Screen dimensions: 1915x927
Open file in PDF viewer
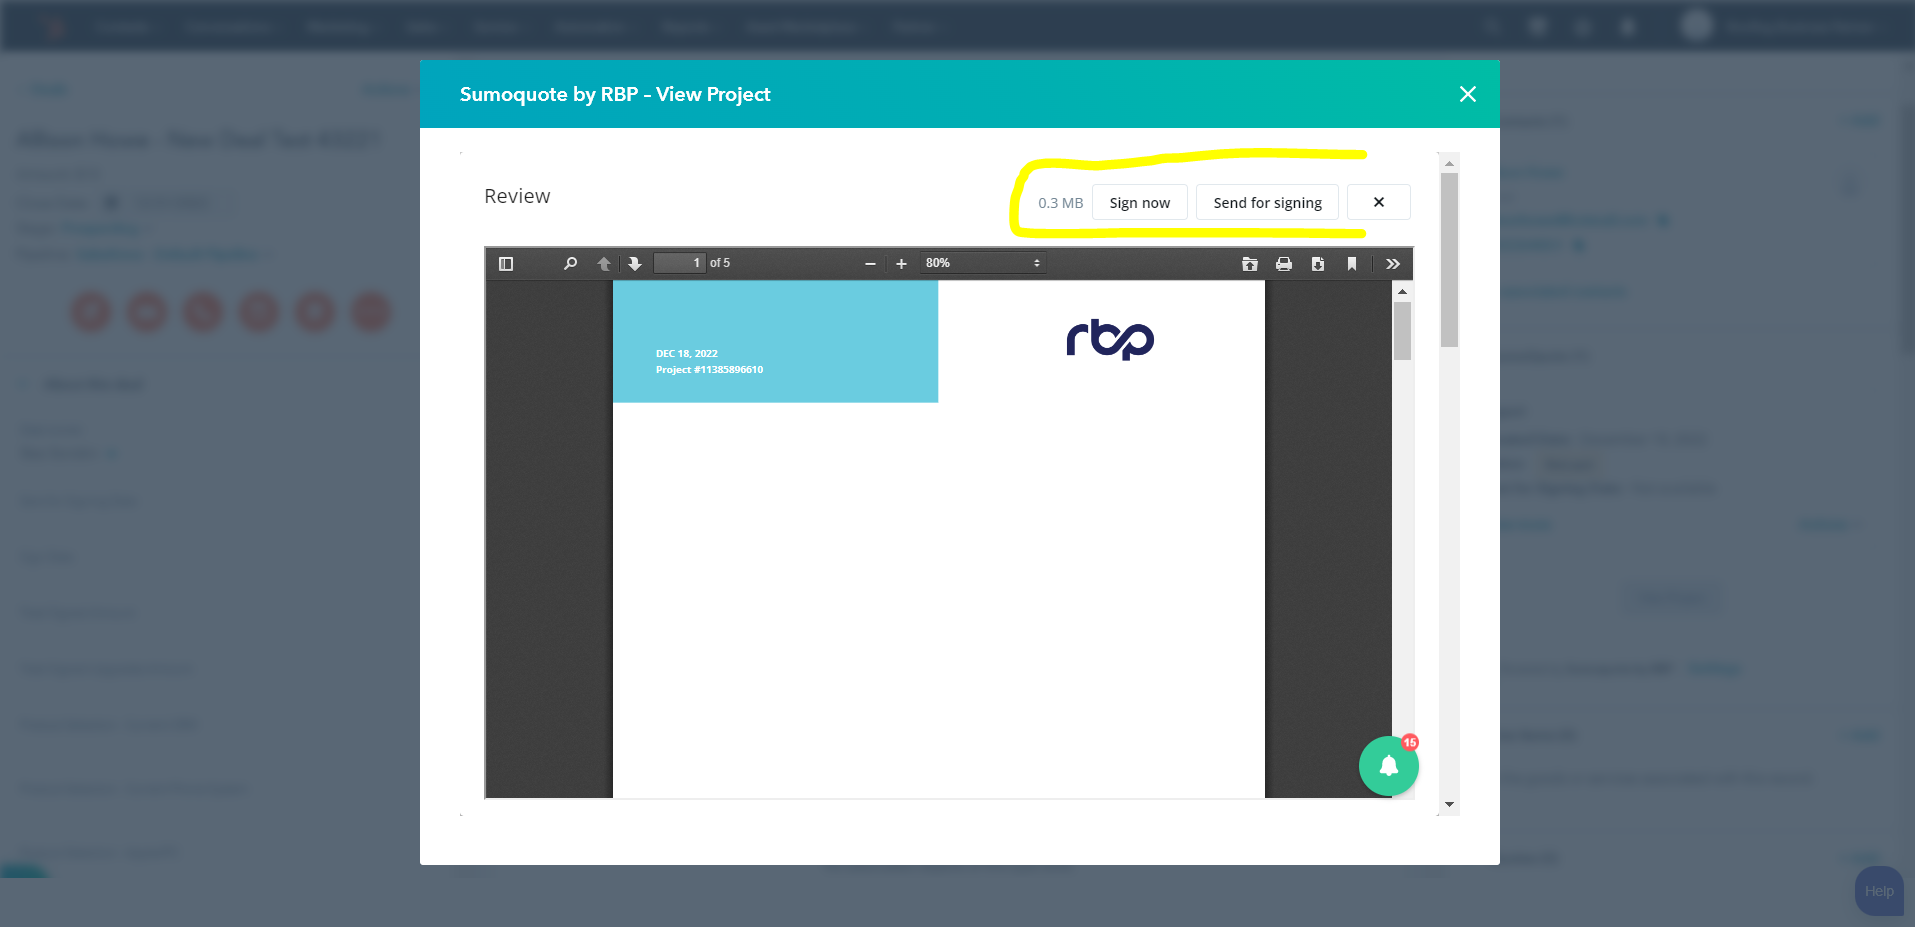click(x=1250, y=264)
